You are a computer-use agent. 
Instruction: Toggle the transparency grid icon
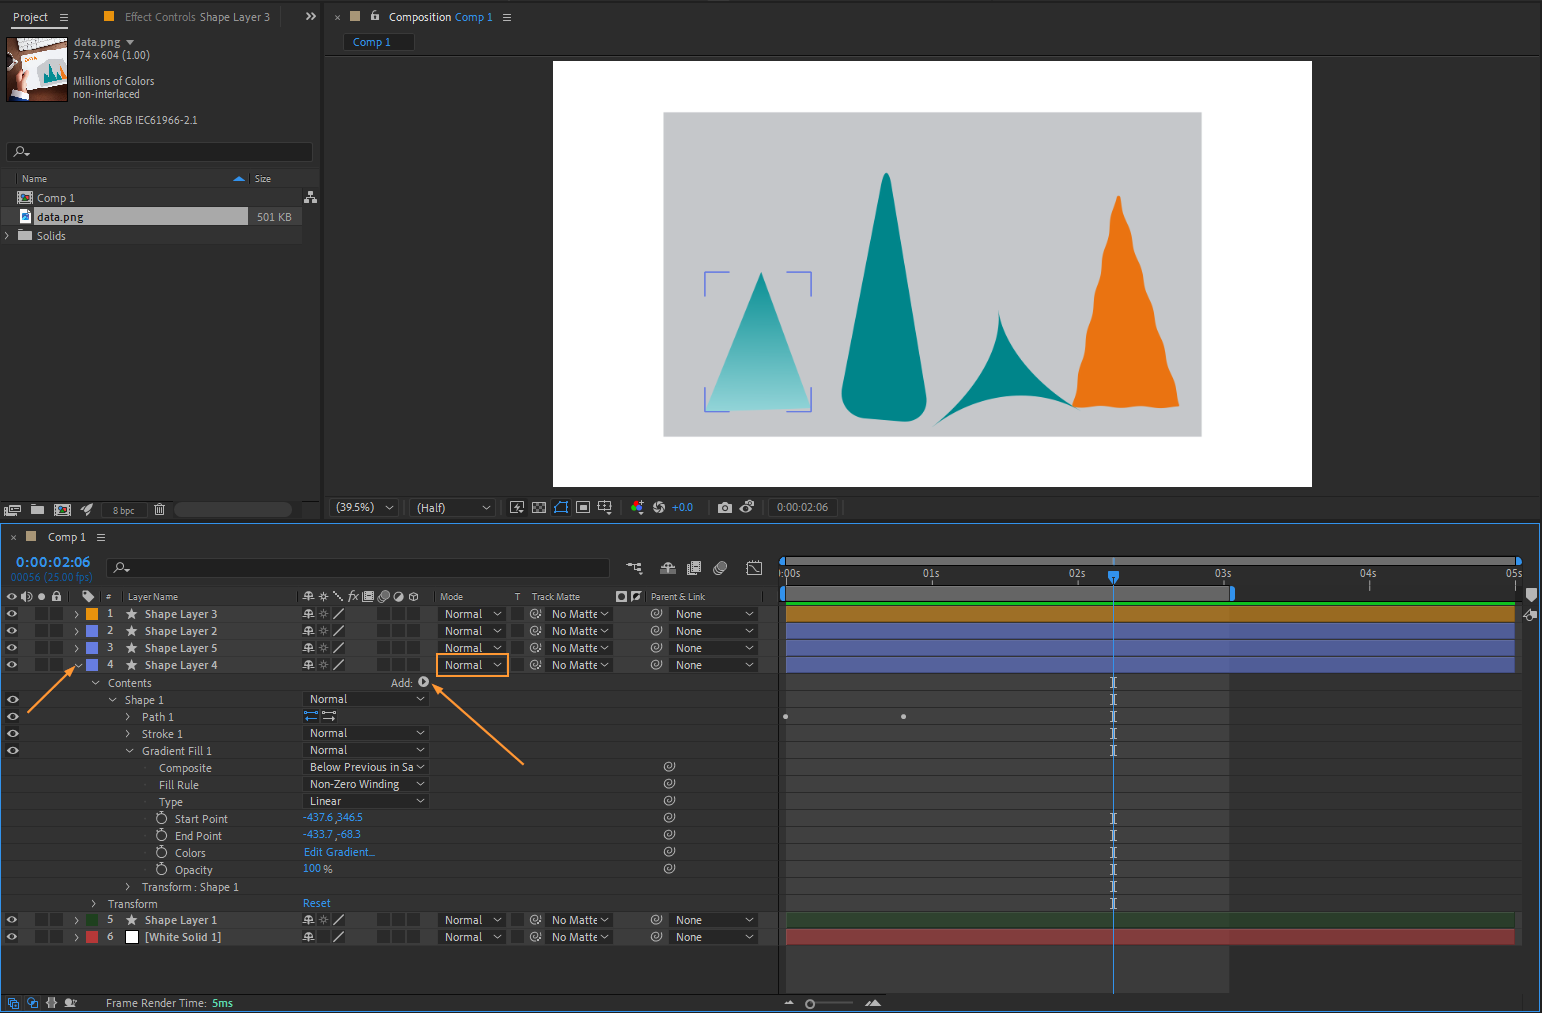539,508
